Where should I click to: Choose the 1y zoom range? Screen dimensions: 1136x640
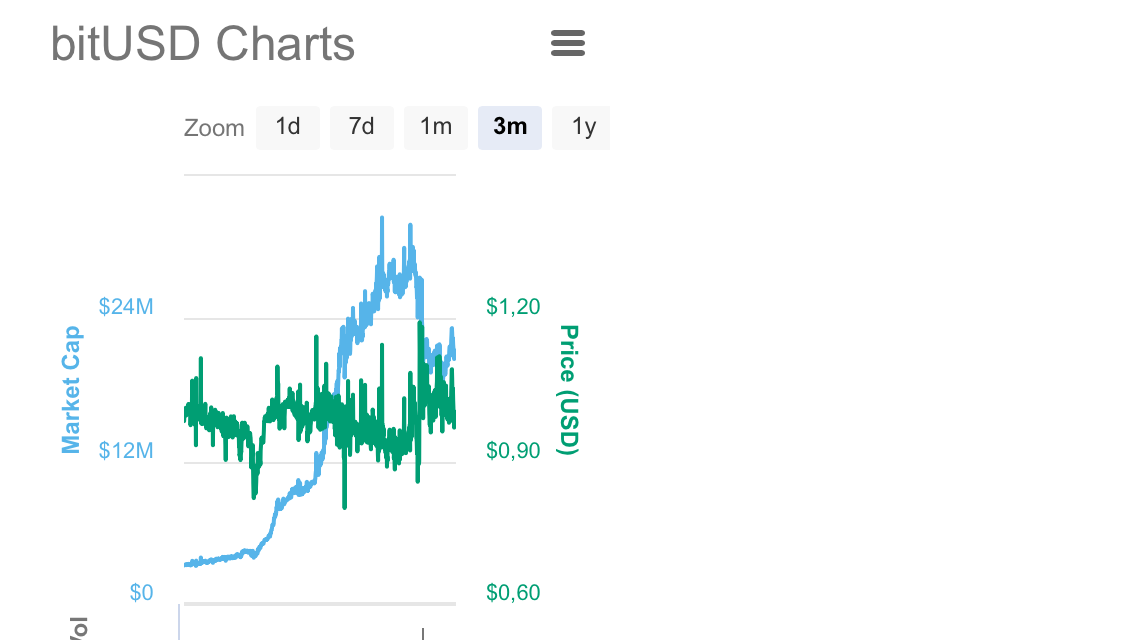coord(583,128)
